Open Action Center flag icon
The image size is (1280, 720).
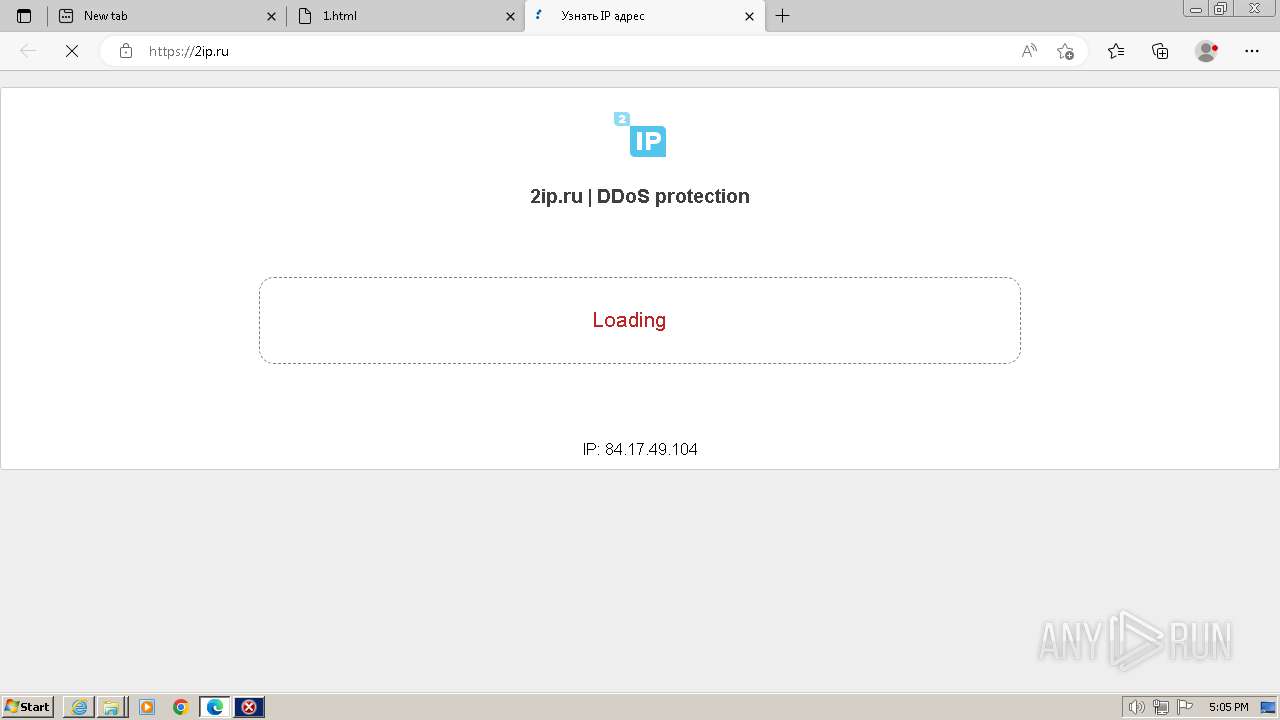coord(1185,707)
